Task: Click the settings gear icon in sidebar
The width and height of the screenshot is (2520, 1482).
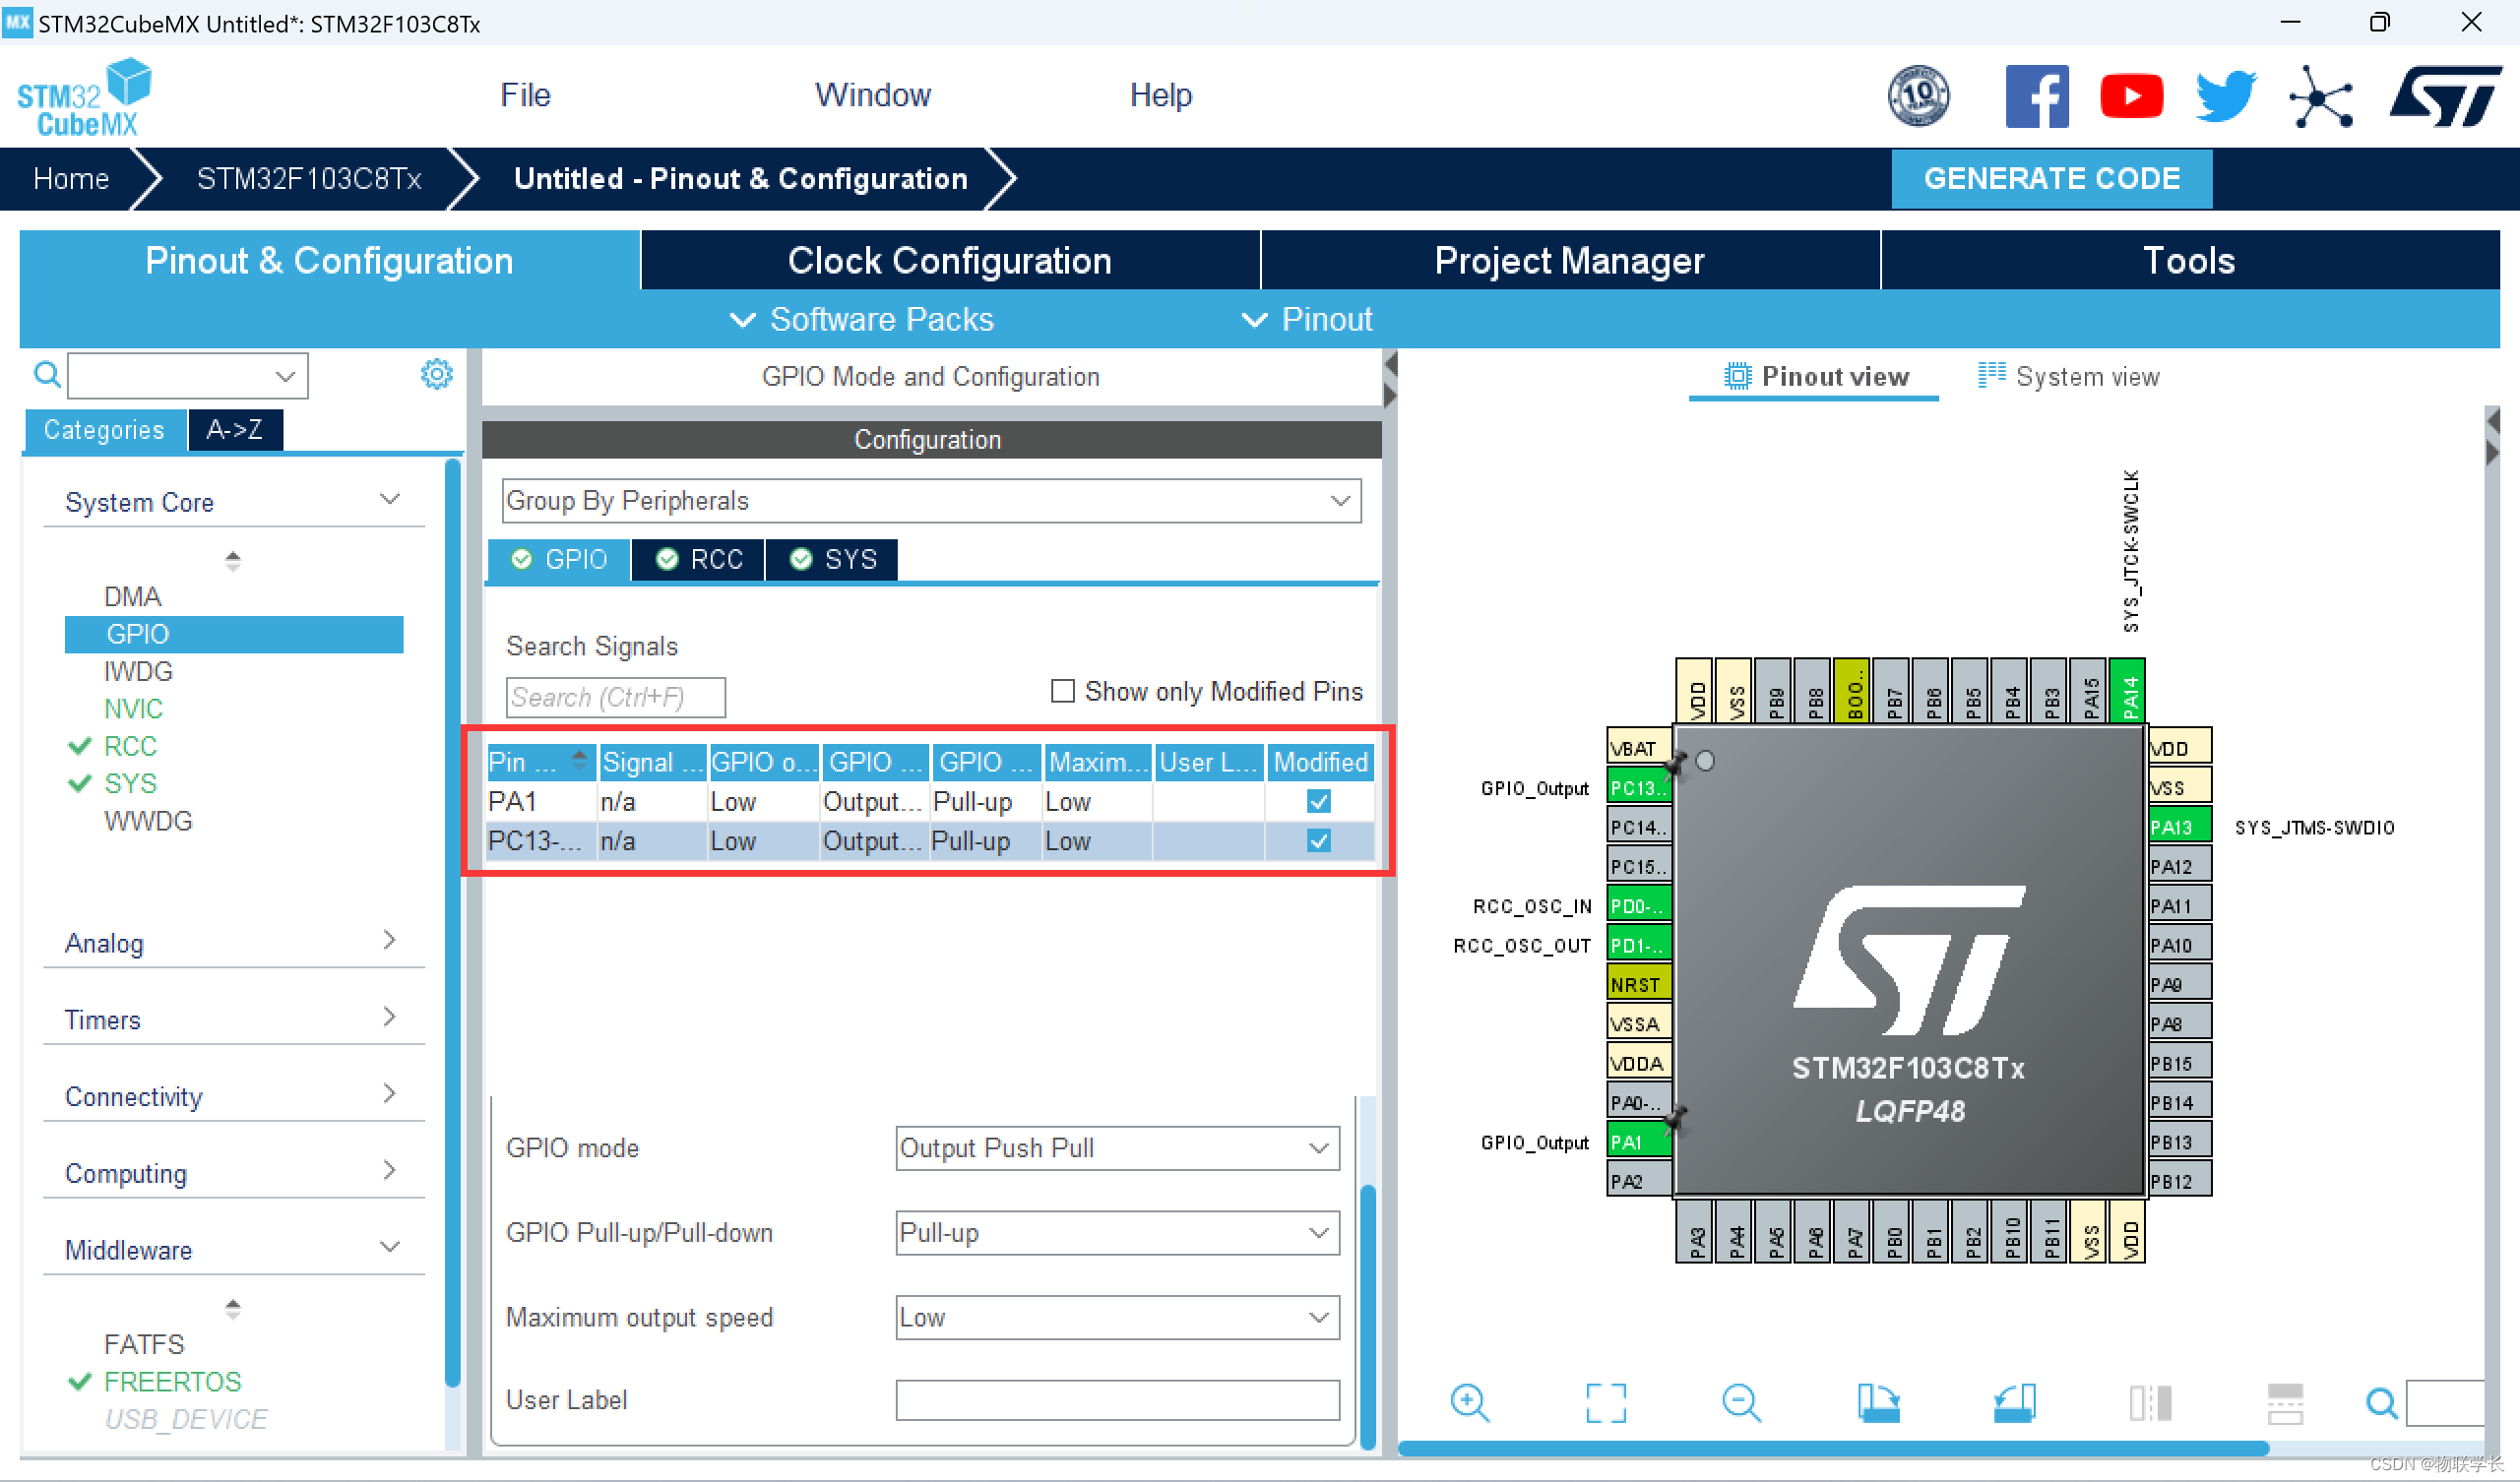Action: point(436,374)
